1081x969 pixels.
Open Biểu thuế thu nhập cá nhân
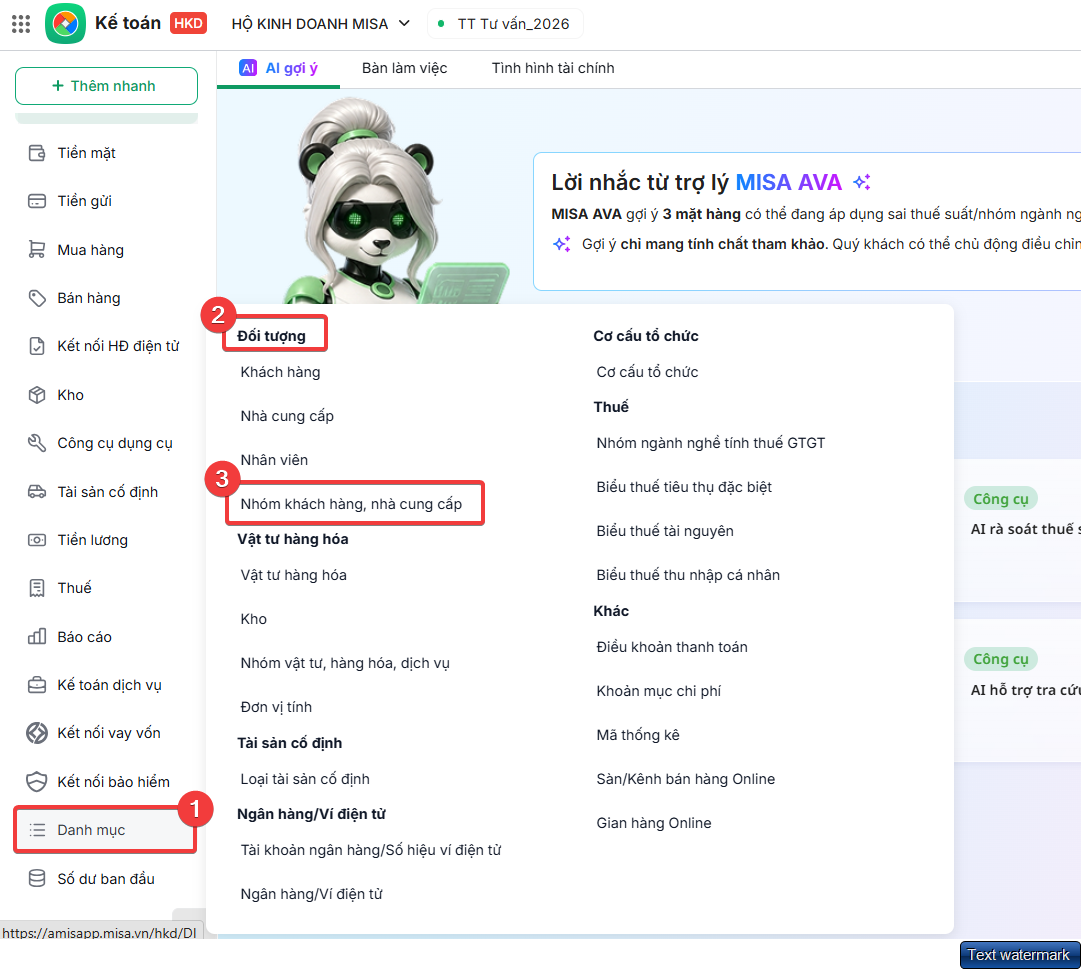coord(688,575)
